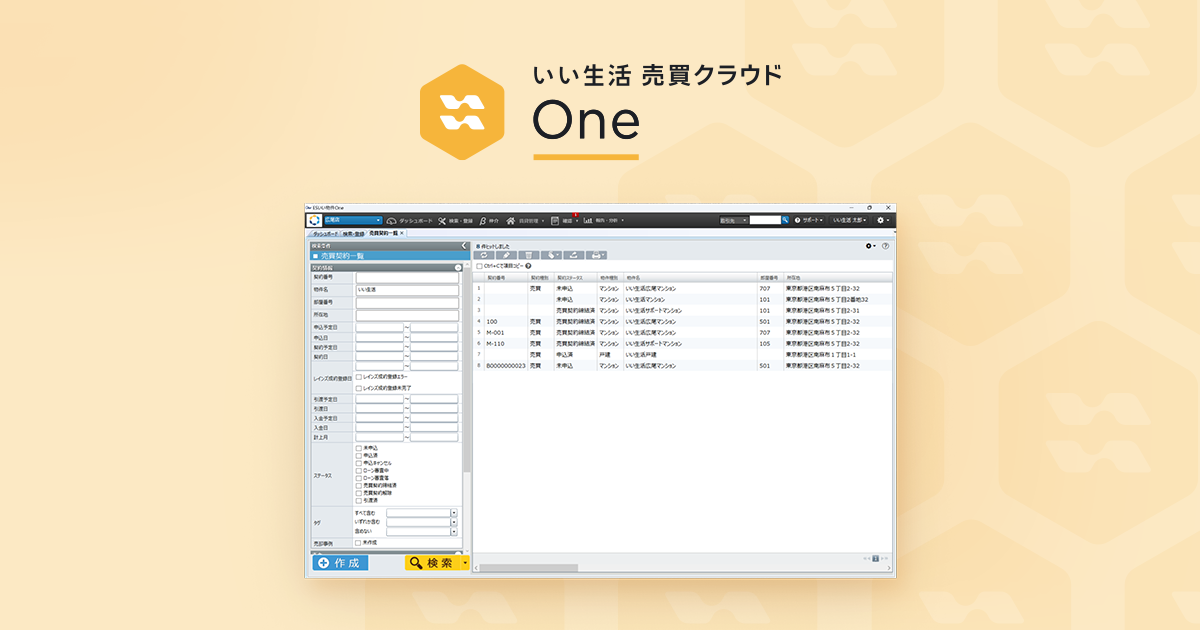Open the house icon menu in navigation
This screenshot has height=630, width=1200.
(525, 220)
